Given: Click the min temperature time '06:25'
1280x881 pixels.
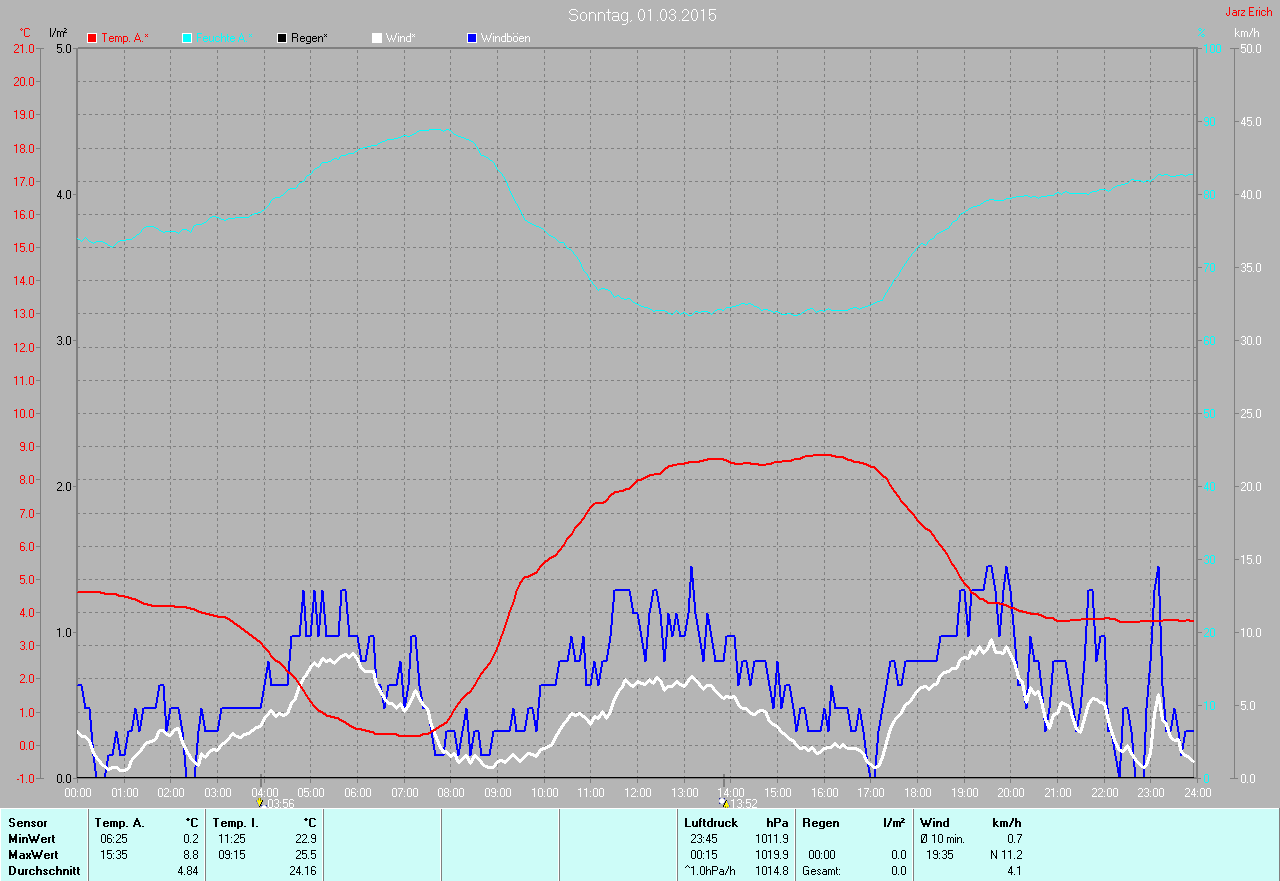Looking at the screenshot, I should [x=114, y=839].
